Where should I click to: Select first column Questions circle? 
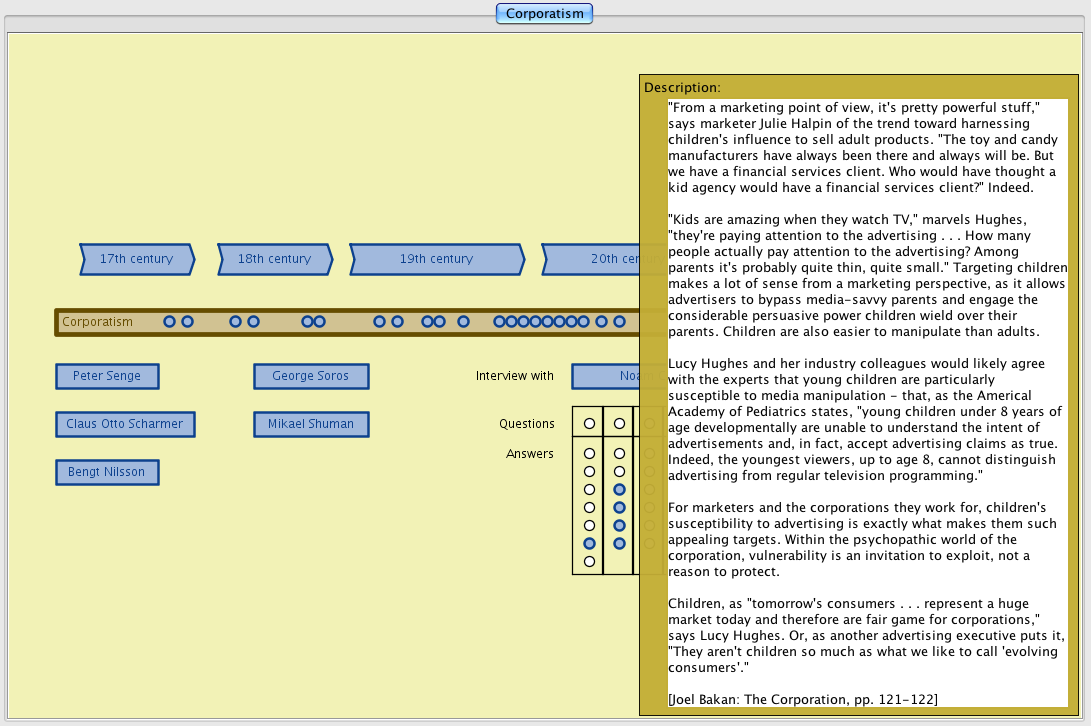coord(589,424)
